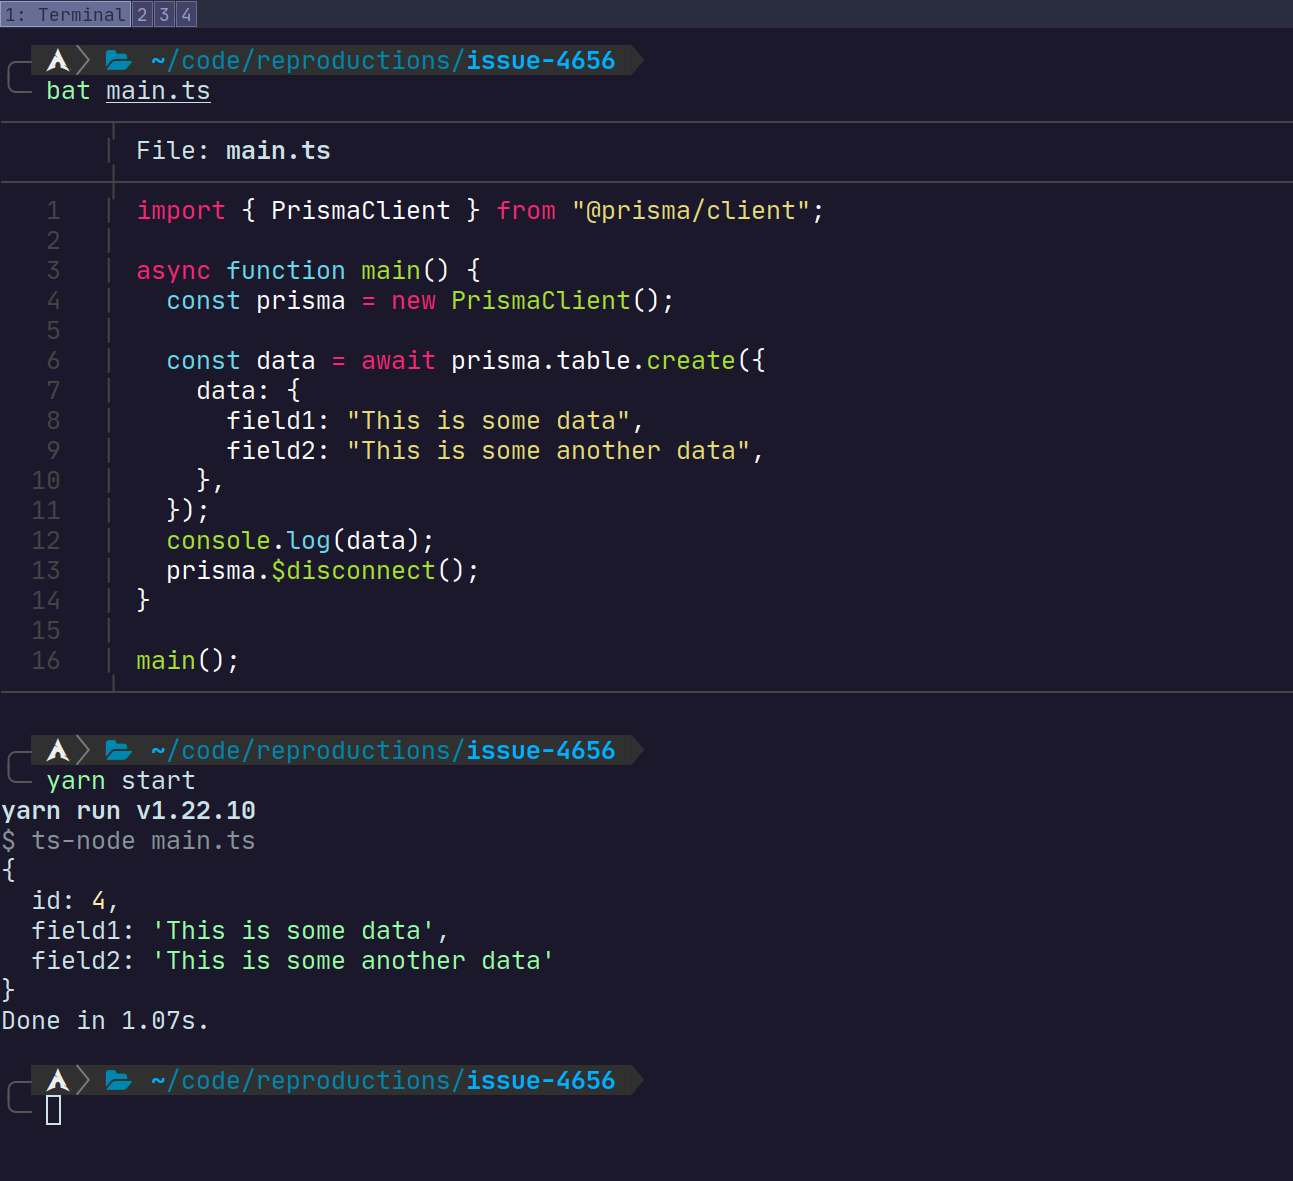Click the Arch Linux logo in the second prompt
Image resolution: width=1293 pixels, height=1181 pixels.
click(x=57, y=750)
